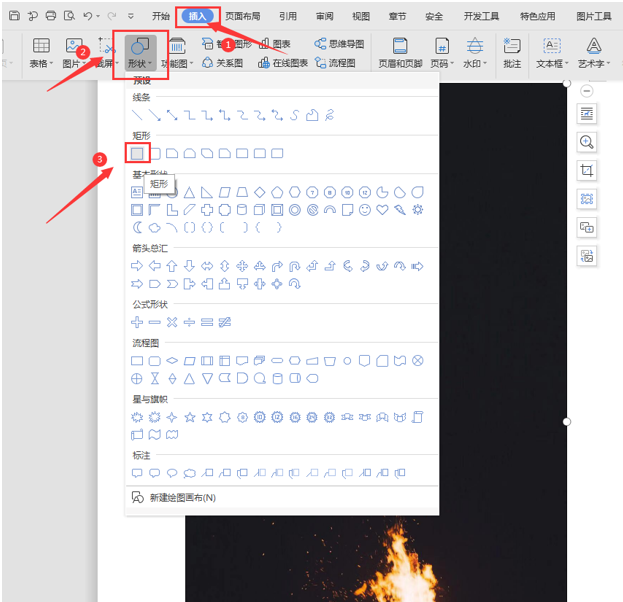Select the up arrow under 箭头总汇
This screenshot has width=623, height=602.
tap(172, 266)
